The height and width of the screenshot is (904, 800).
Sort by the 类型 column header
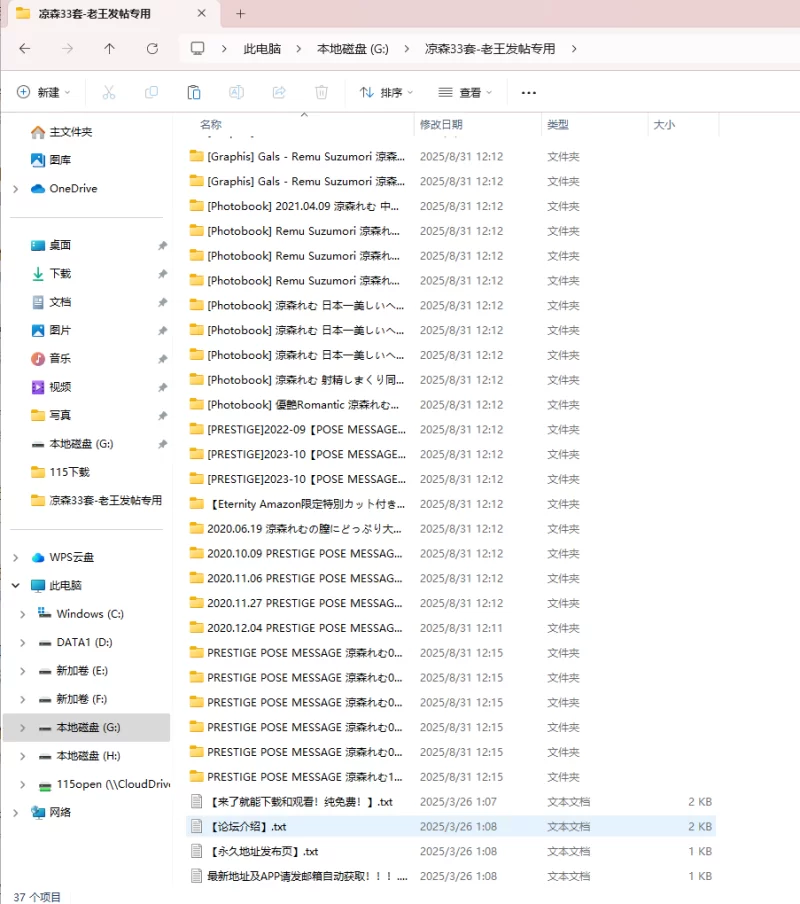558,125
